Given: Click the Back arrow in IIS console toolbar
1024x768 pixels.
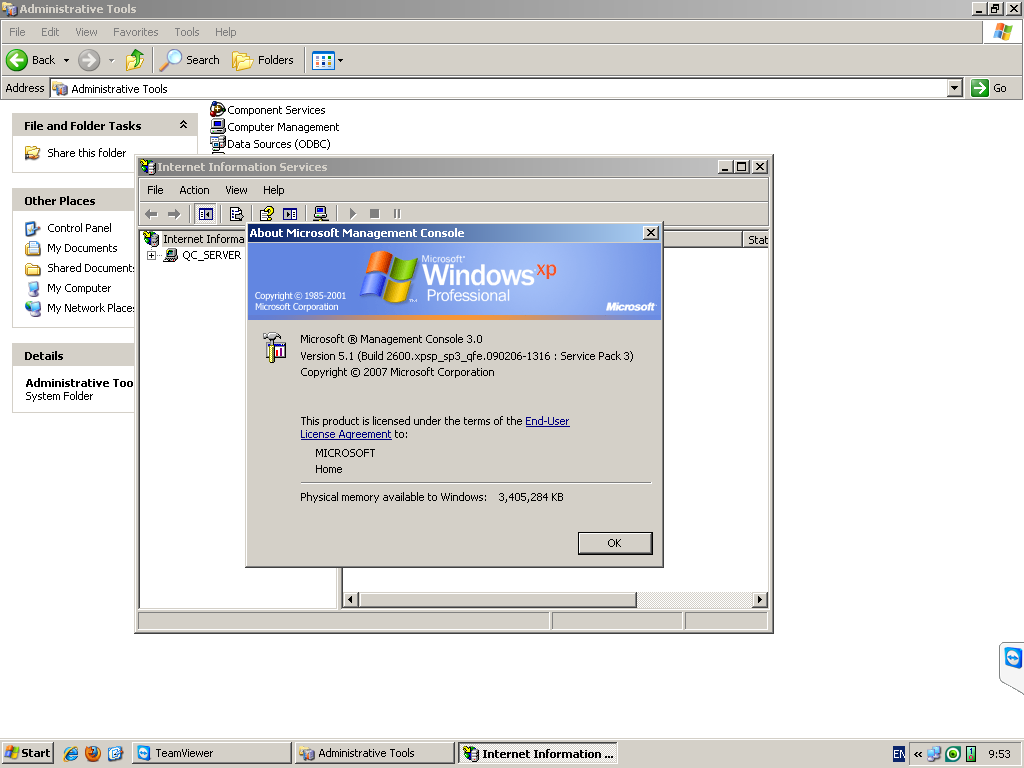Looking at the screenshot, I should click(x=152, y=214).
